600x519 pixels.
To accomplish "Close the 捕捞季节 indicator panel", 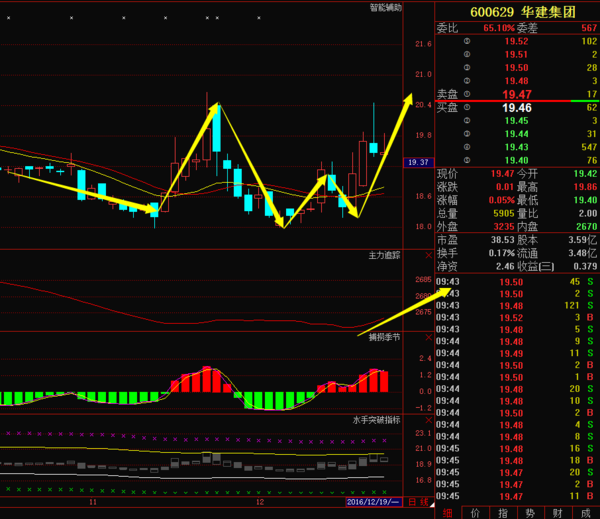I will [429, 338].
